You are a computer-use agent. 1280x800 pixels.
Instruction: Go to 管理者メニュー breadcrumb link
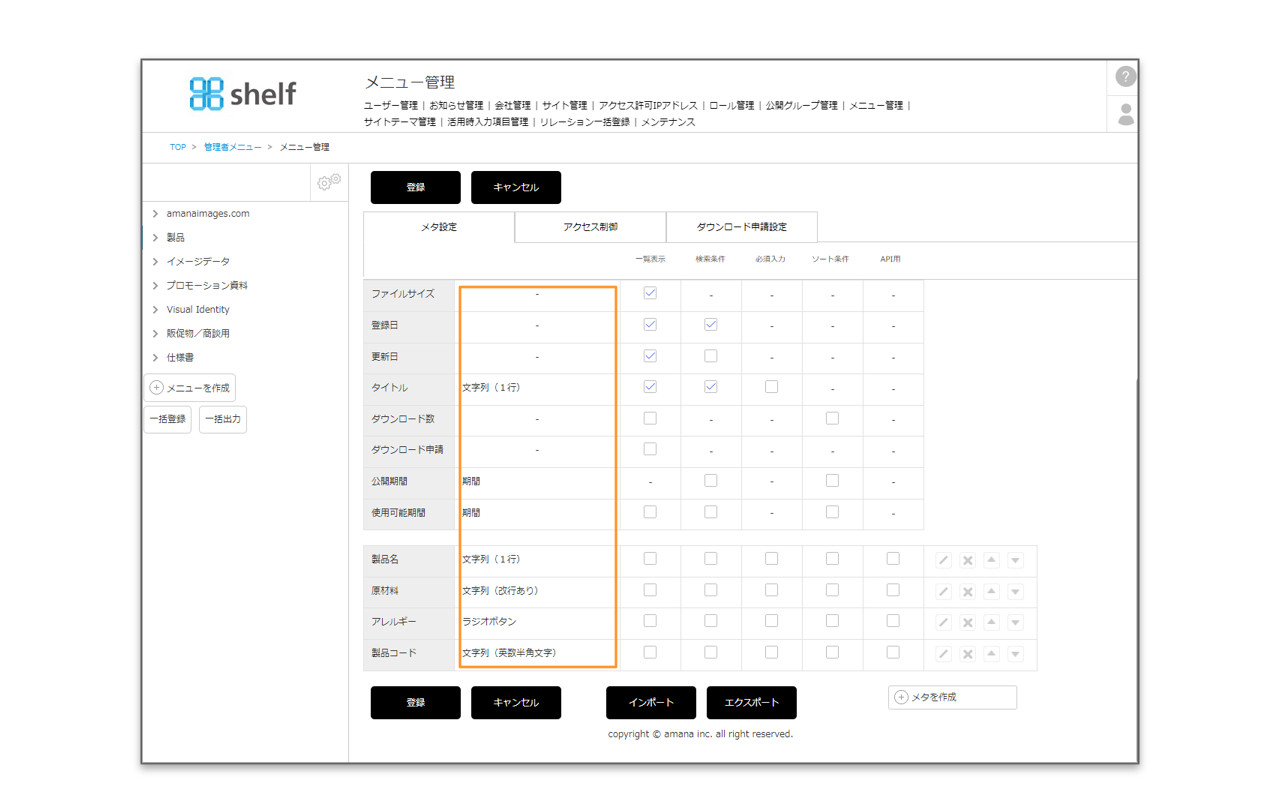pos(233,147)
